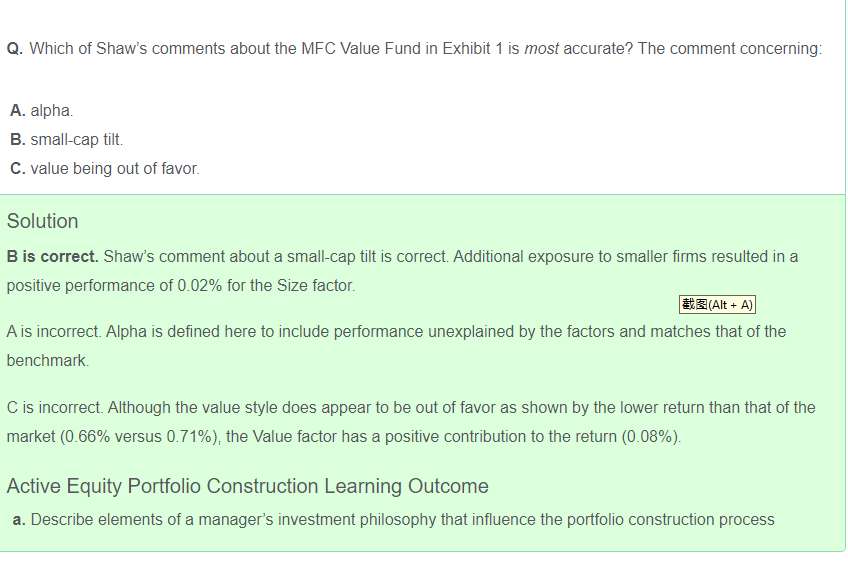Screen dimensions: 848x576
Task: Click the word "benchmark." in the solution
Action: (48, 360)
